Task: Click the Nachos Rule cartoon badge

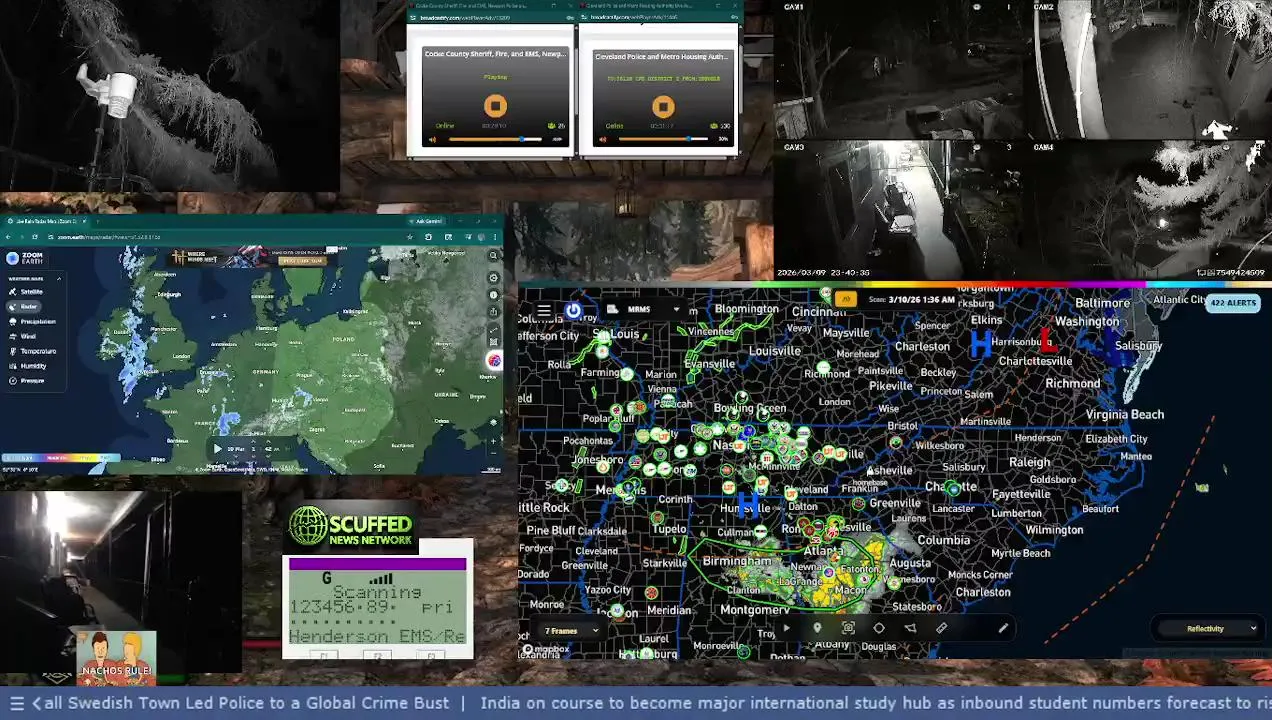Action: [116, 657]
